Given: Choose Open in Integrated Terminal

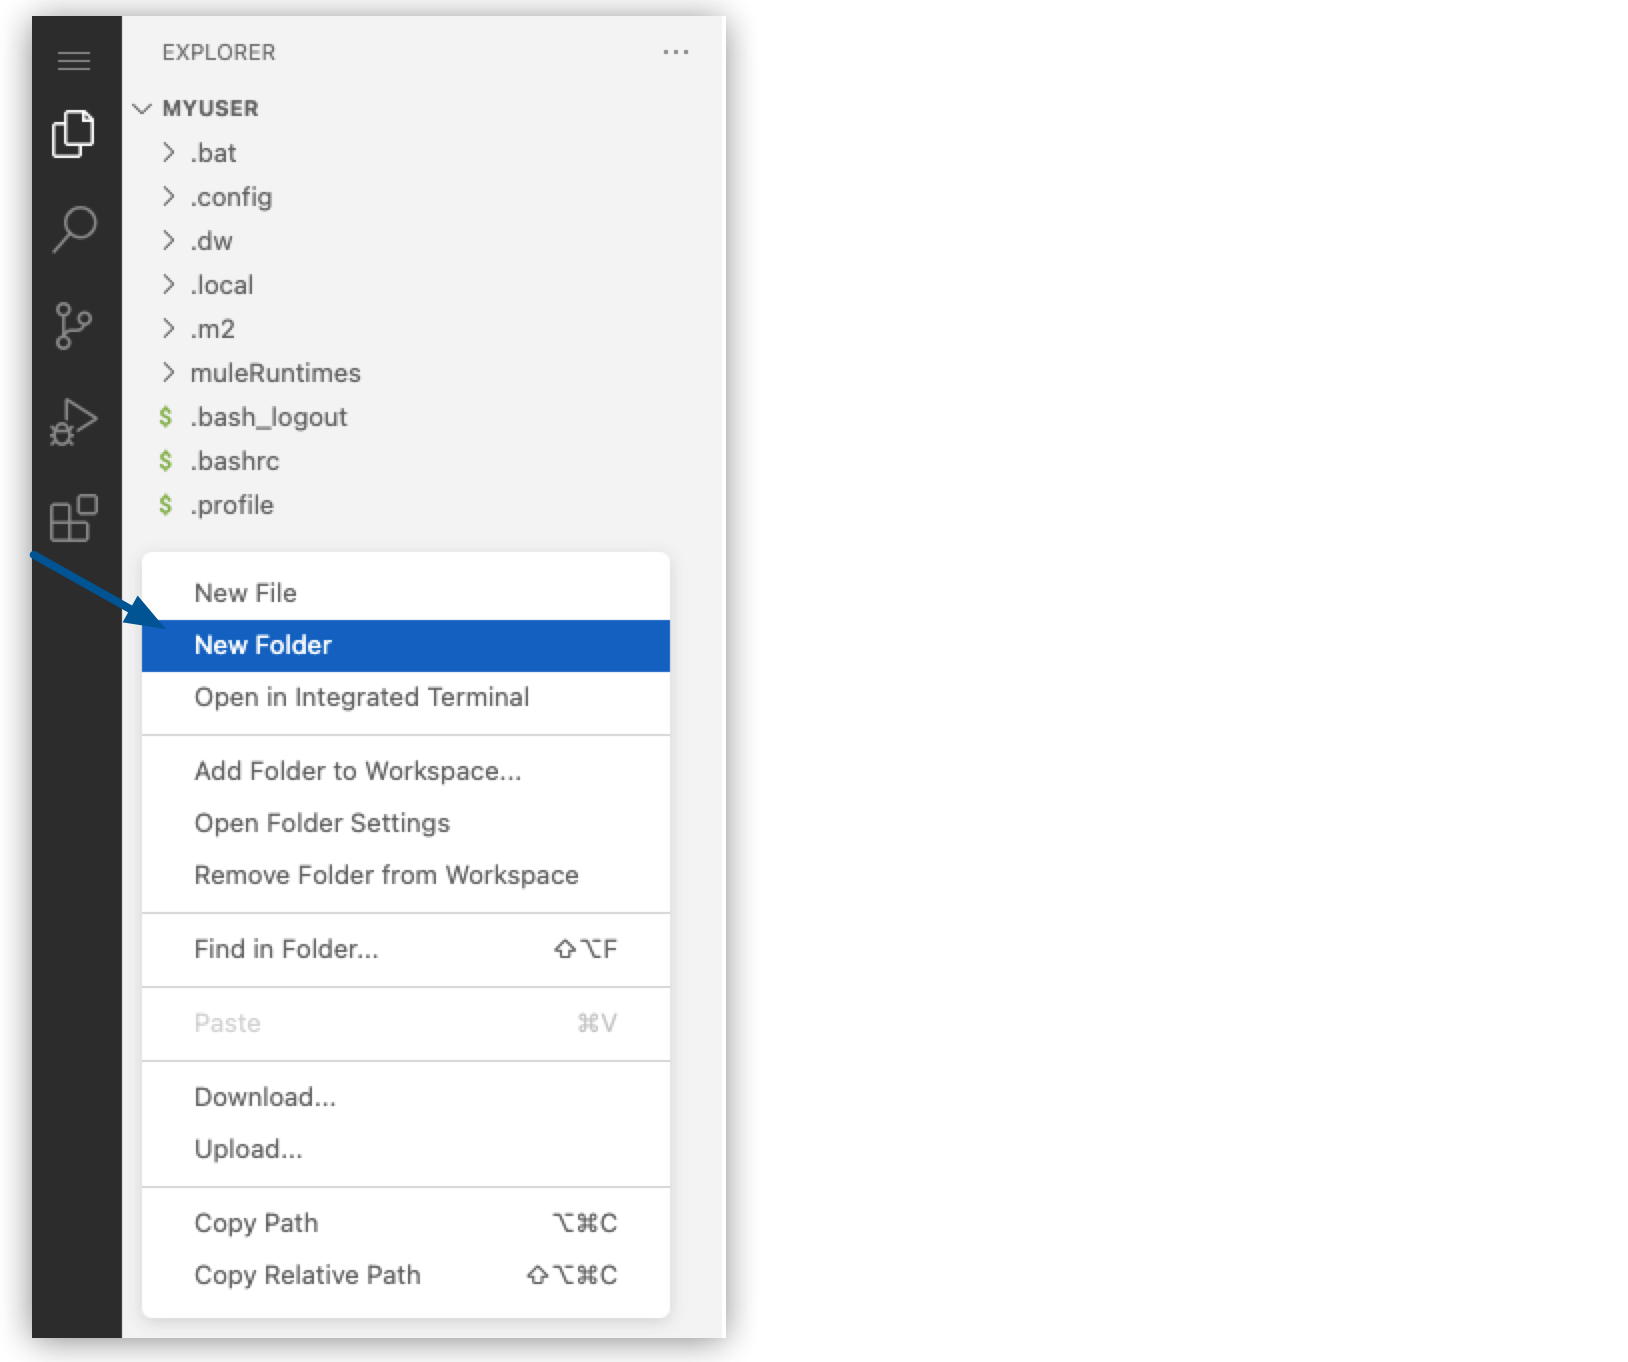Looking at the screenshot, I should click(361, 697).
